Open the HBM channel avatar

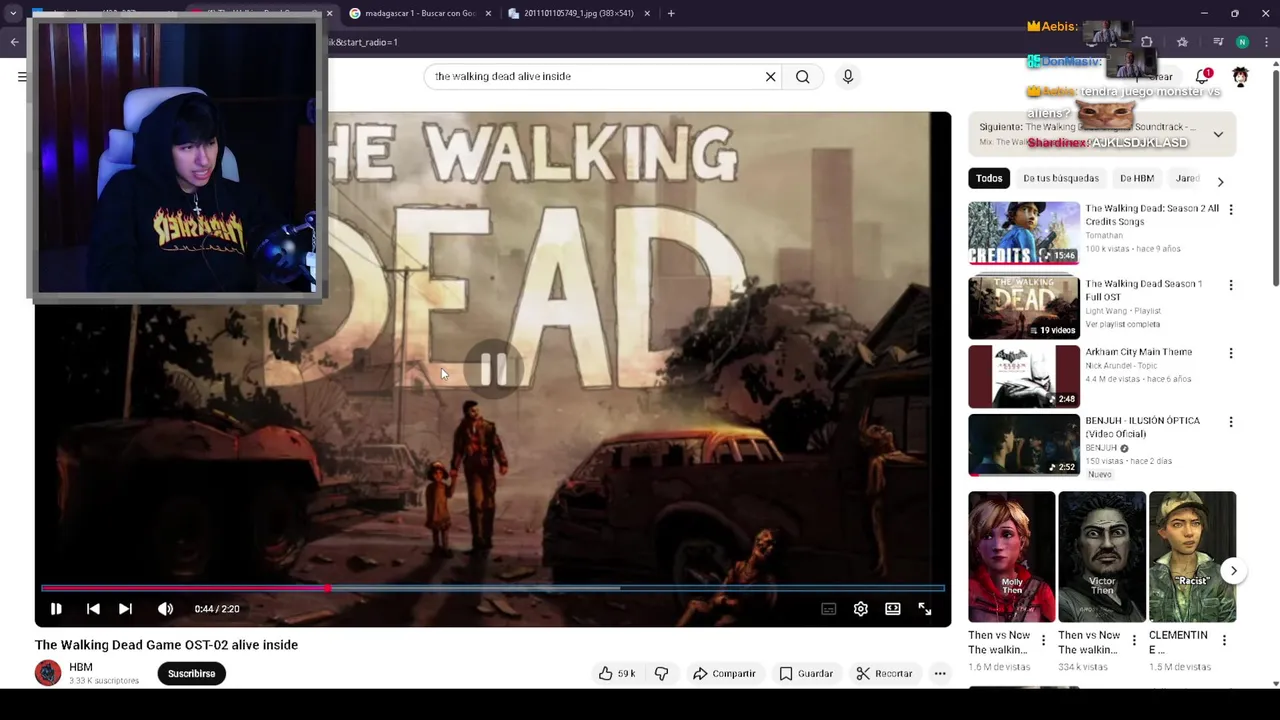click(x=48, y=673)
